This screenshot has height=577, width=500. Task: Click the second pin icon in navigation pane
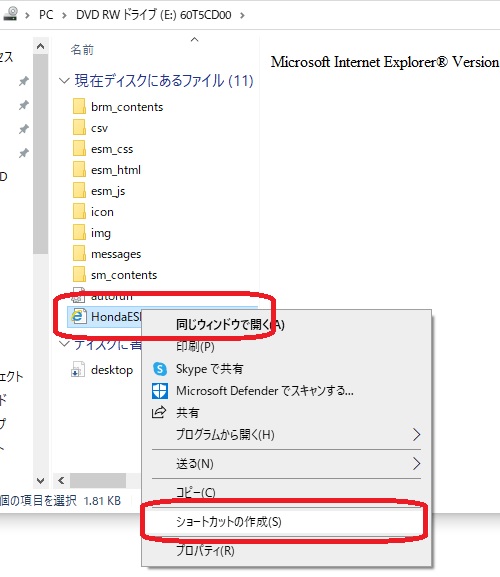[x=24, y=105]
